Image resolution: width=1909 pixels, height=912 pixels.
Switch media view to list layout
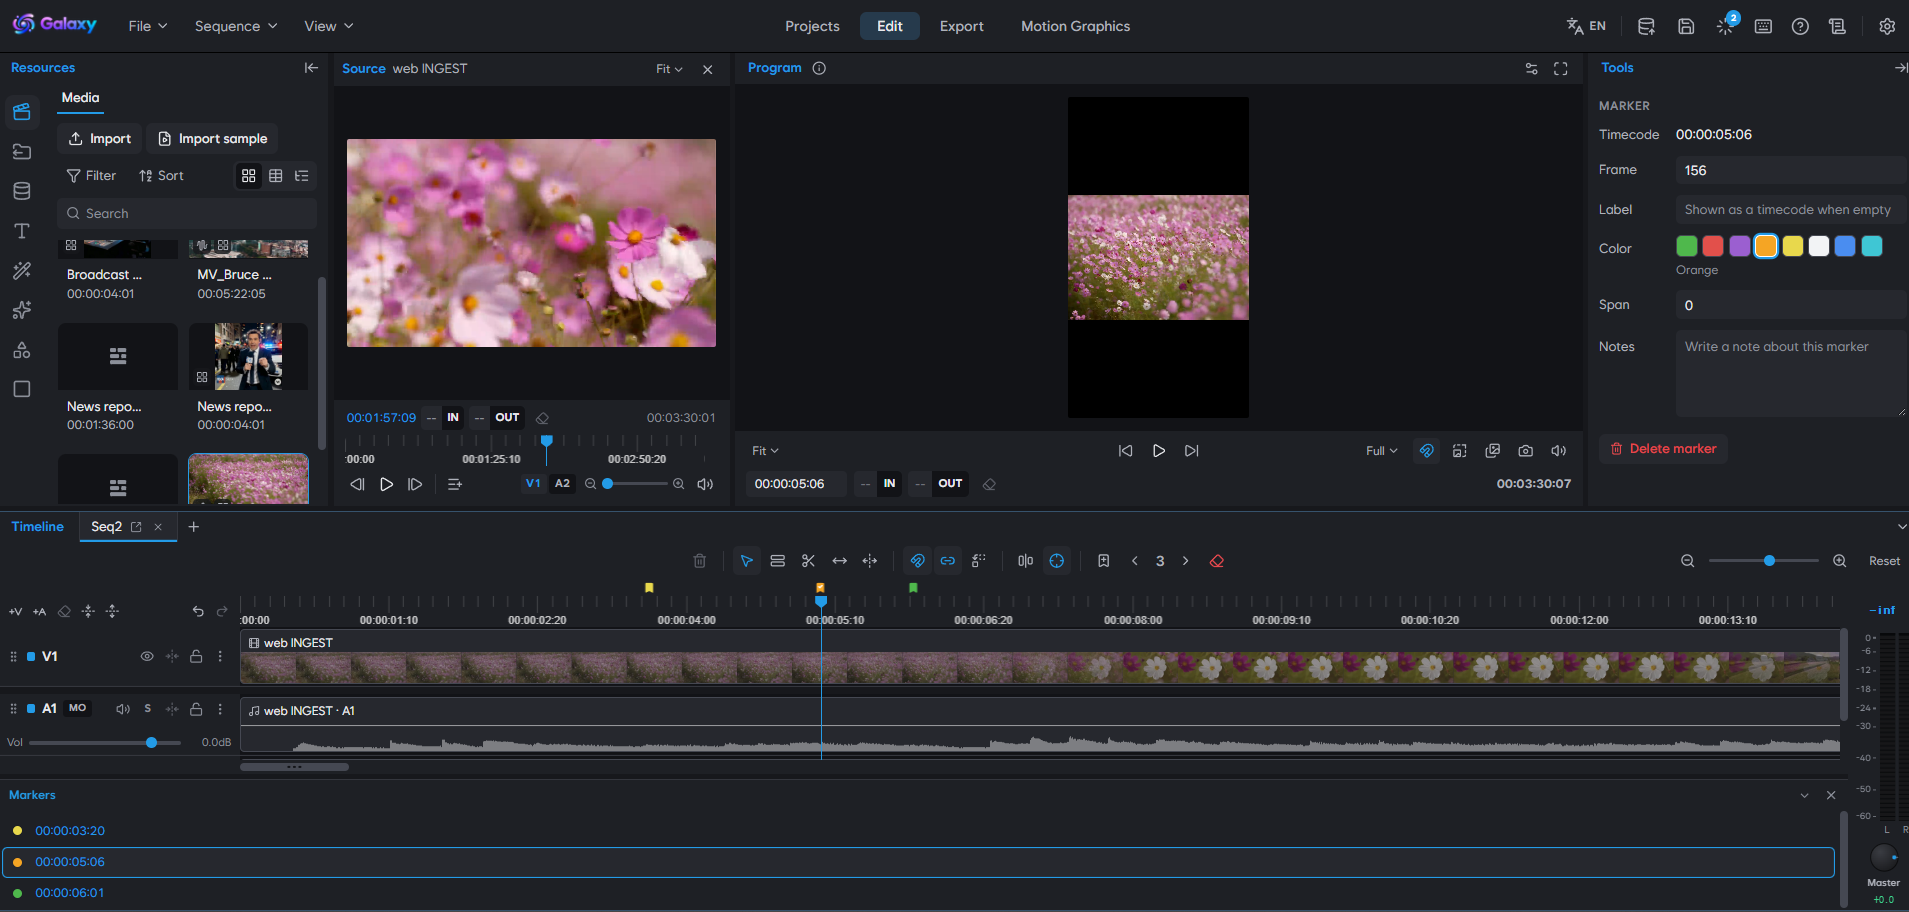tap(301, 176)
